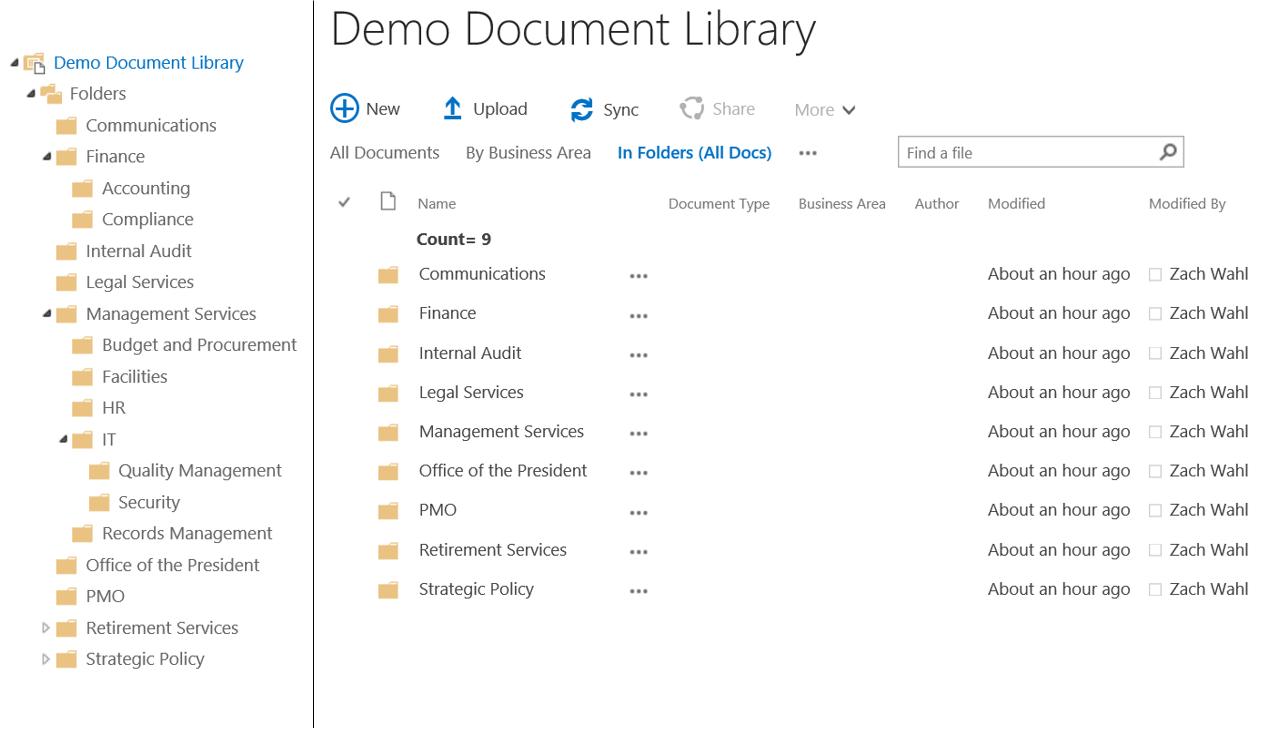Check the presence checkbox beside Zach Wahl for Finance
Viewport: 1269px width, 729px height.
point(1155,313)
